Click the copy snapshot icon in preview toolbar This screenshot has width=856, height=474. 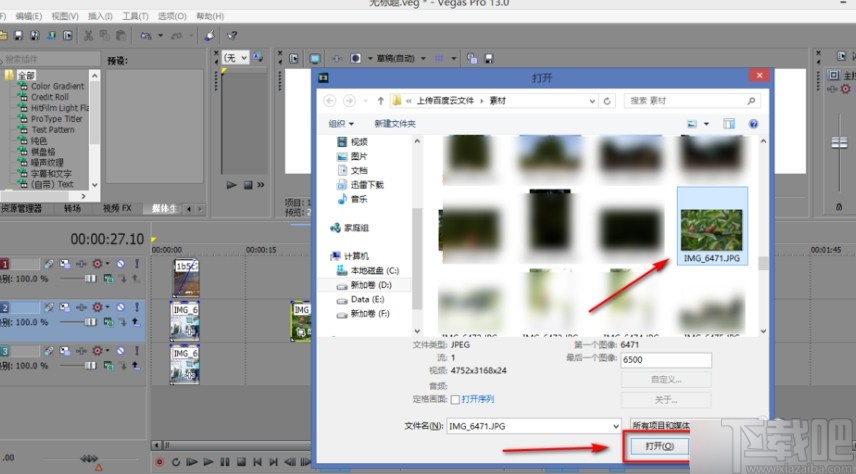[472, 58]
